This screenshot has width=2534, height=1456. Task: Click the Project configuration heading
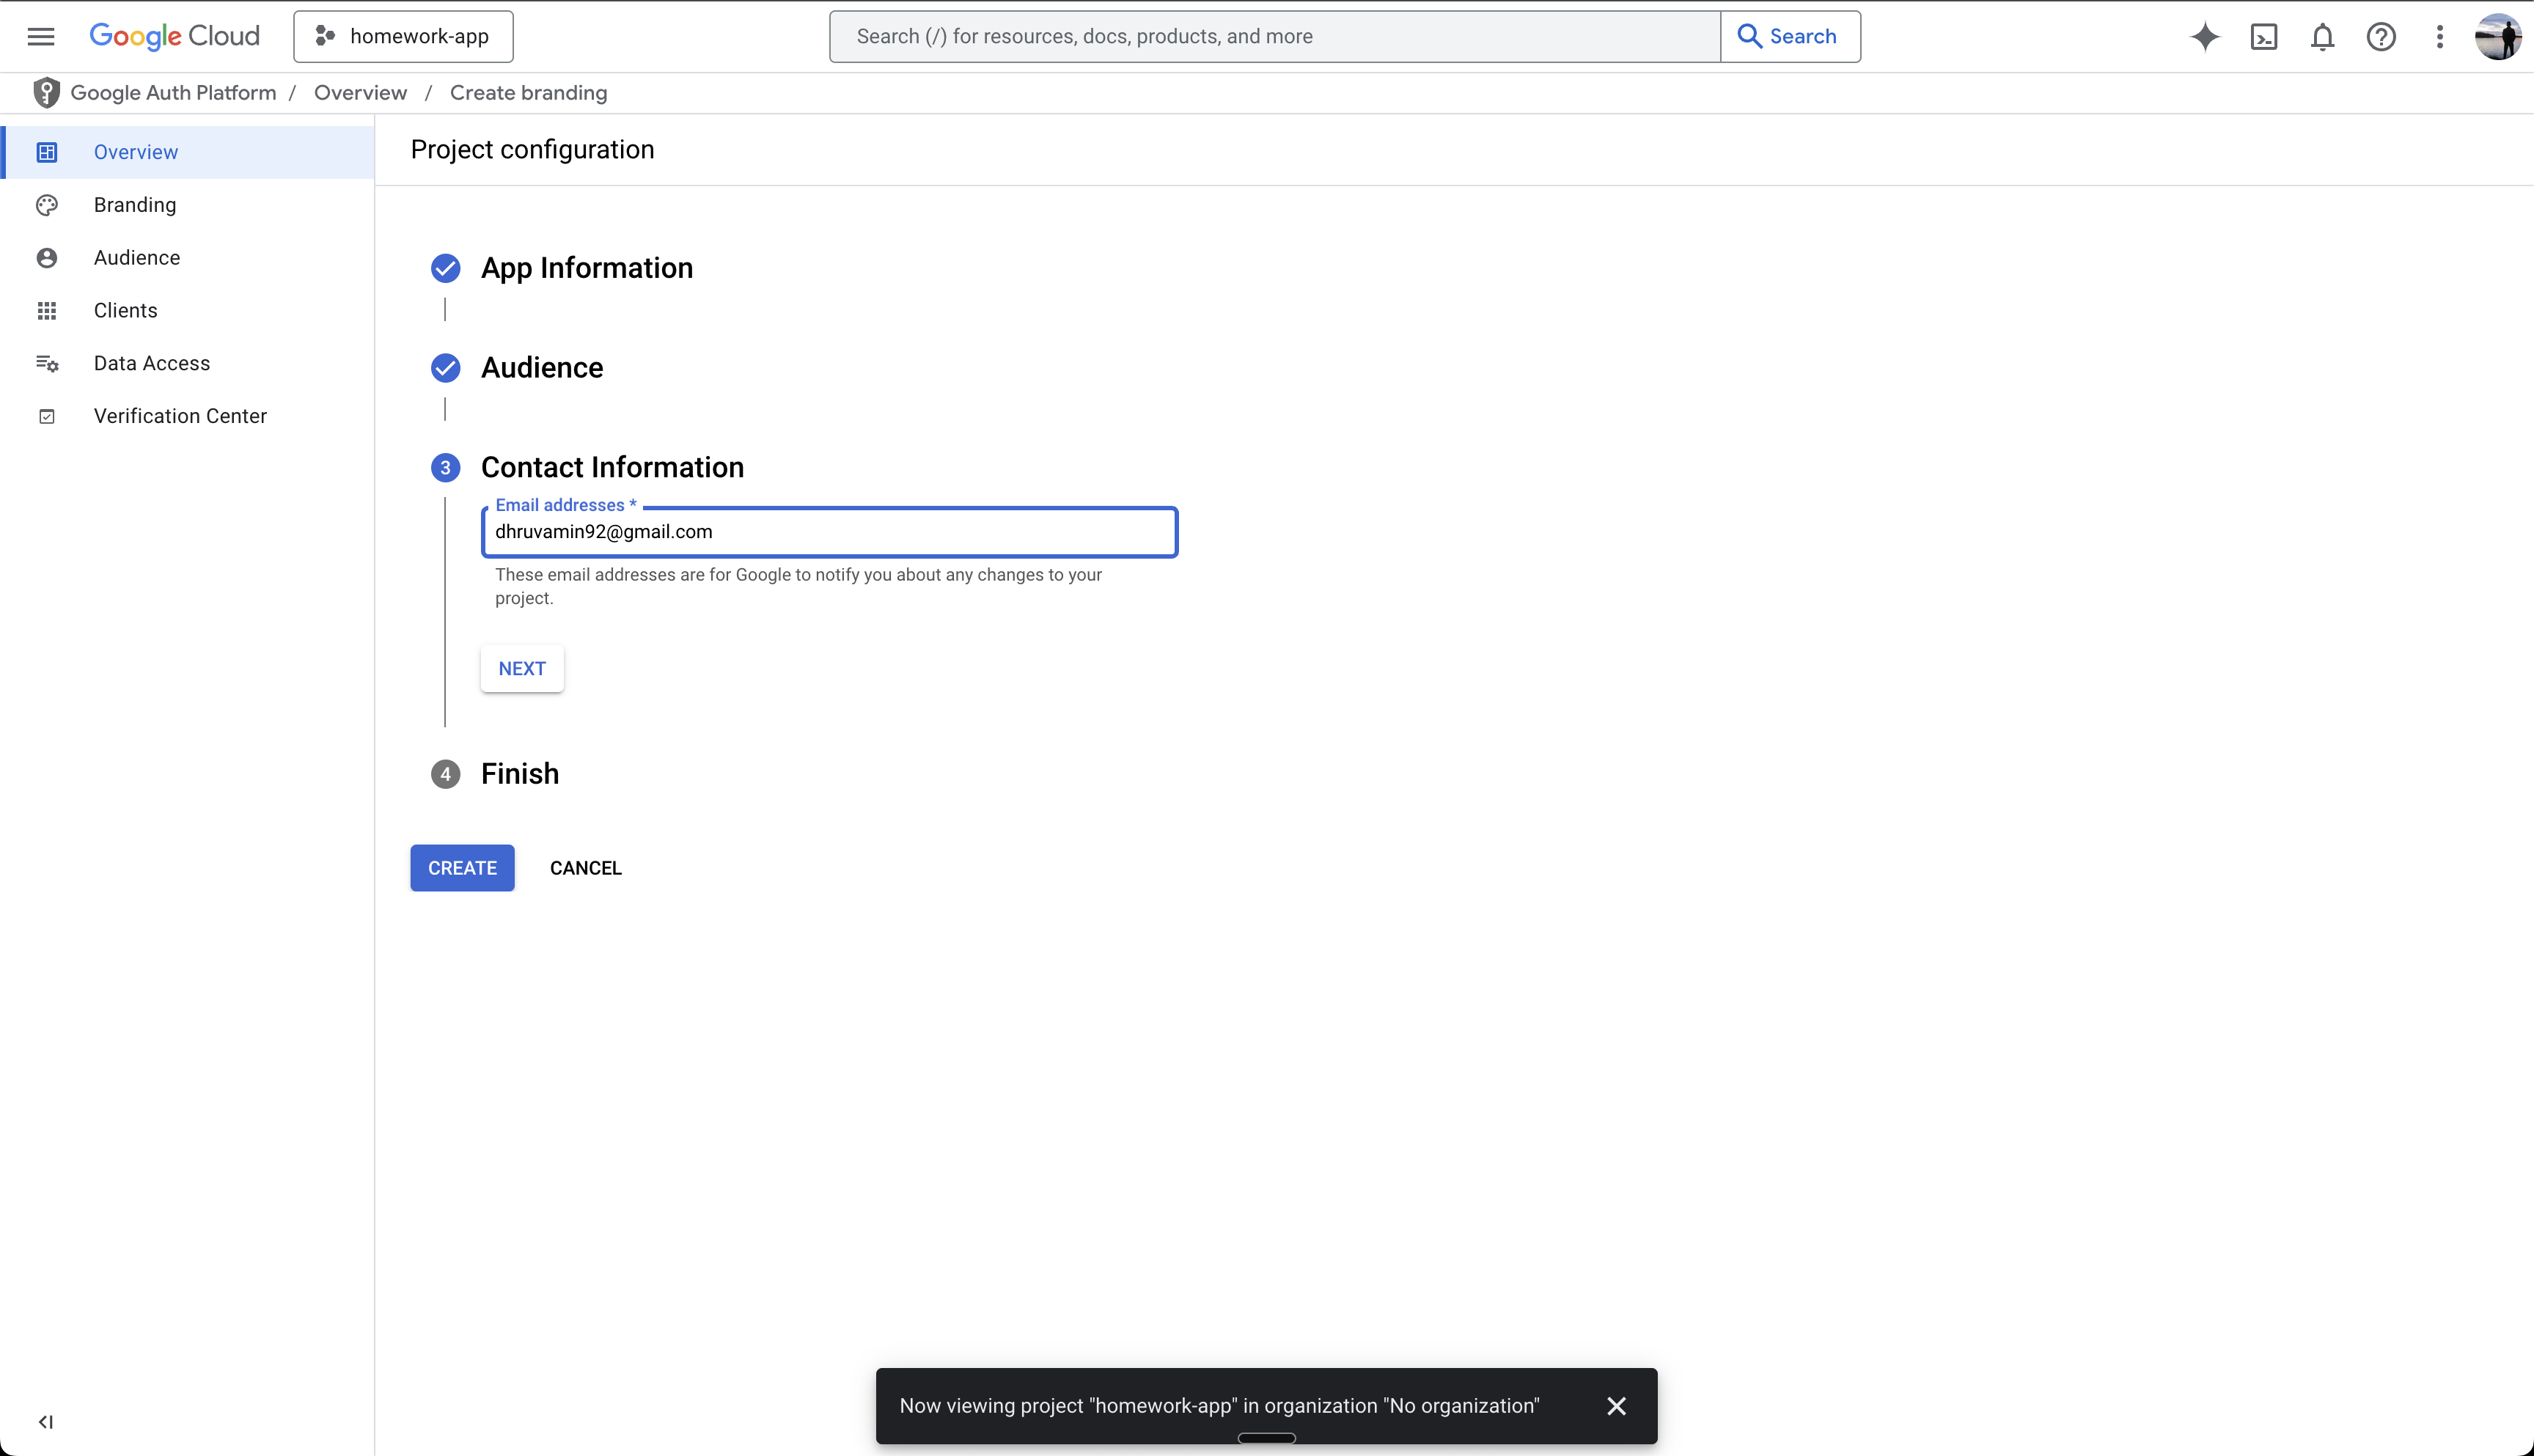(x=532, y=150)
